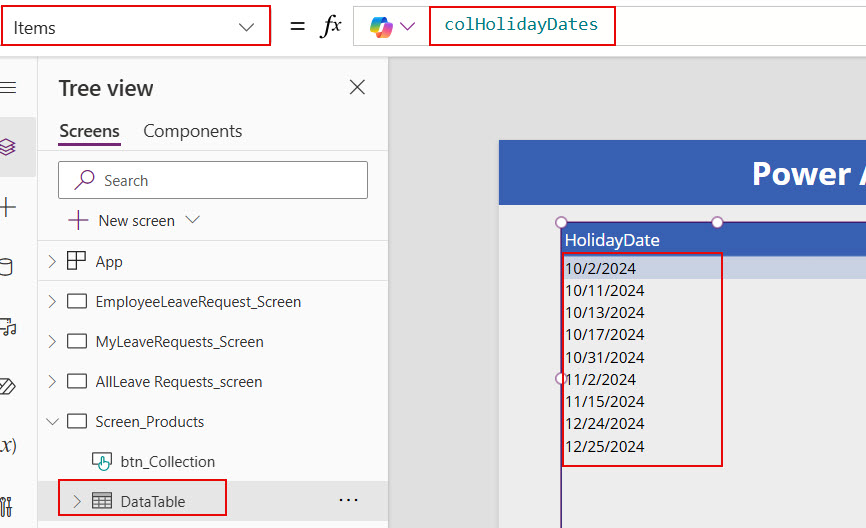
Task: Select EmployeeLeaveRequest_Screen in tree
Action: (x=198, y=302)
